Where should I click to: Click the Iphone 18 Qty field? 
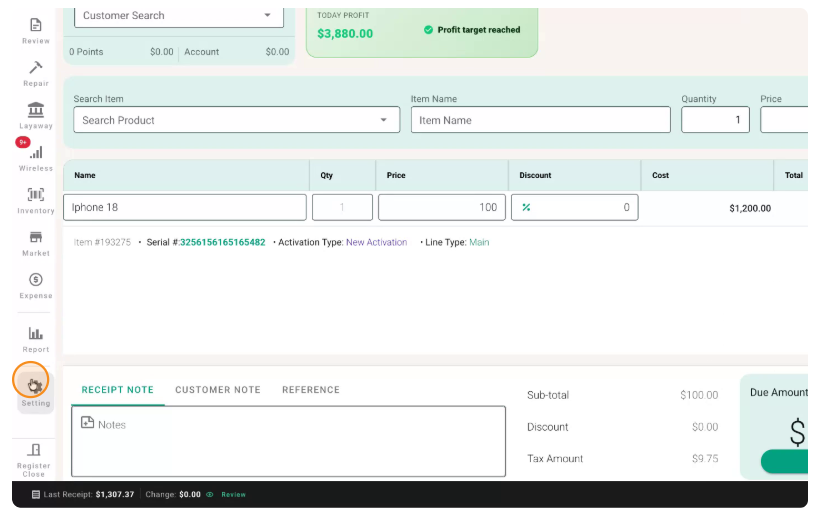342,207
